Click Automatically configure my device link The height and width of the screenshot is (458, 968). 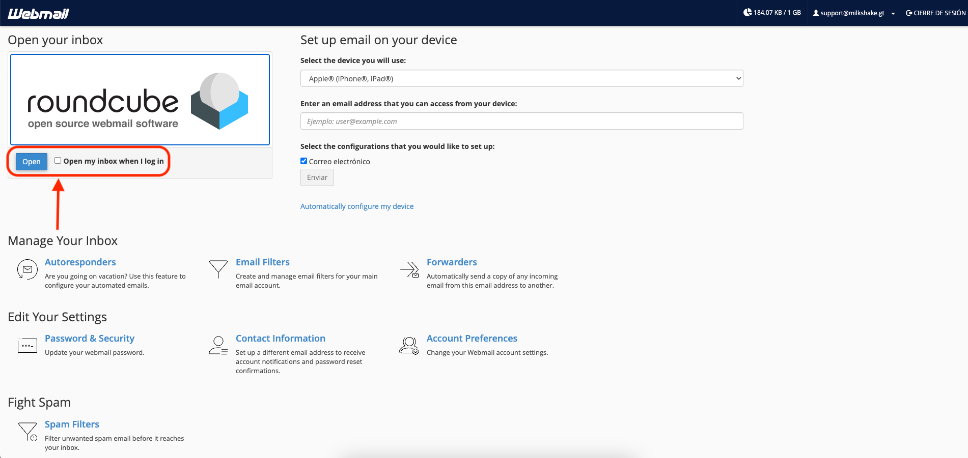click(357, 206)
